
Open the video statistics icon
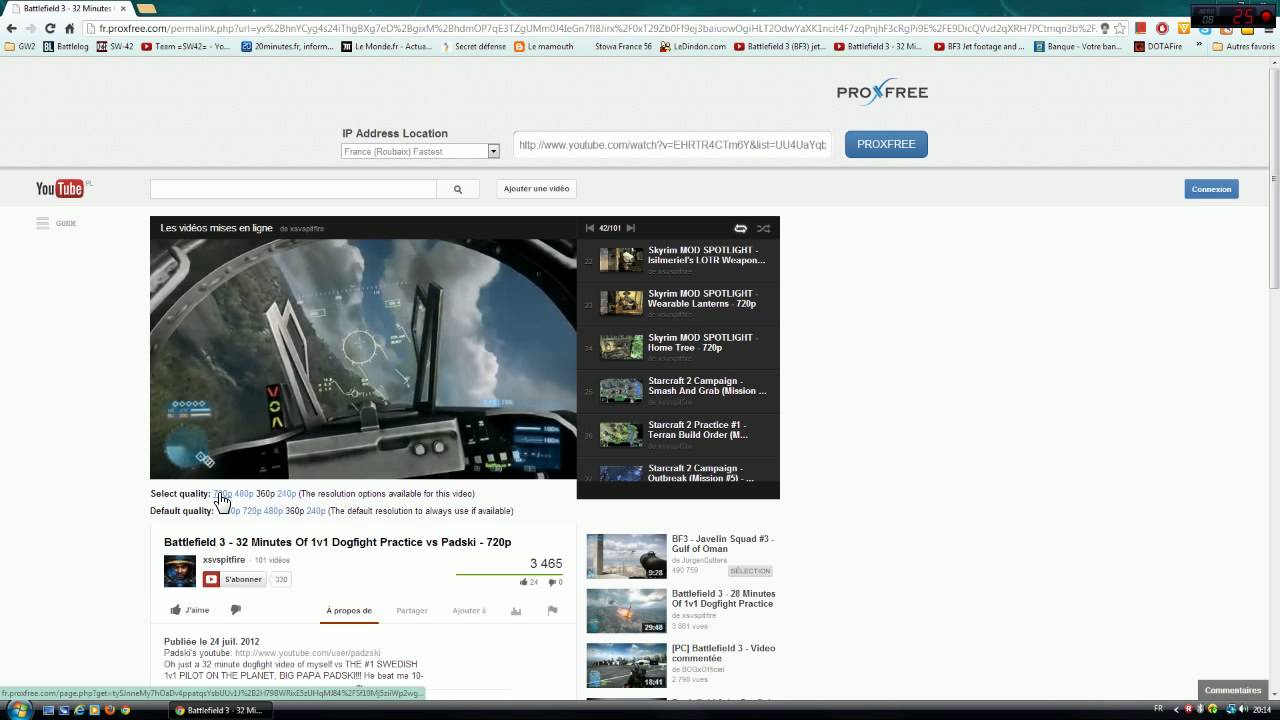[x=516, y=610]
